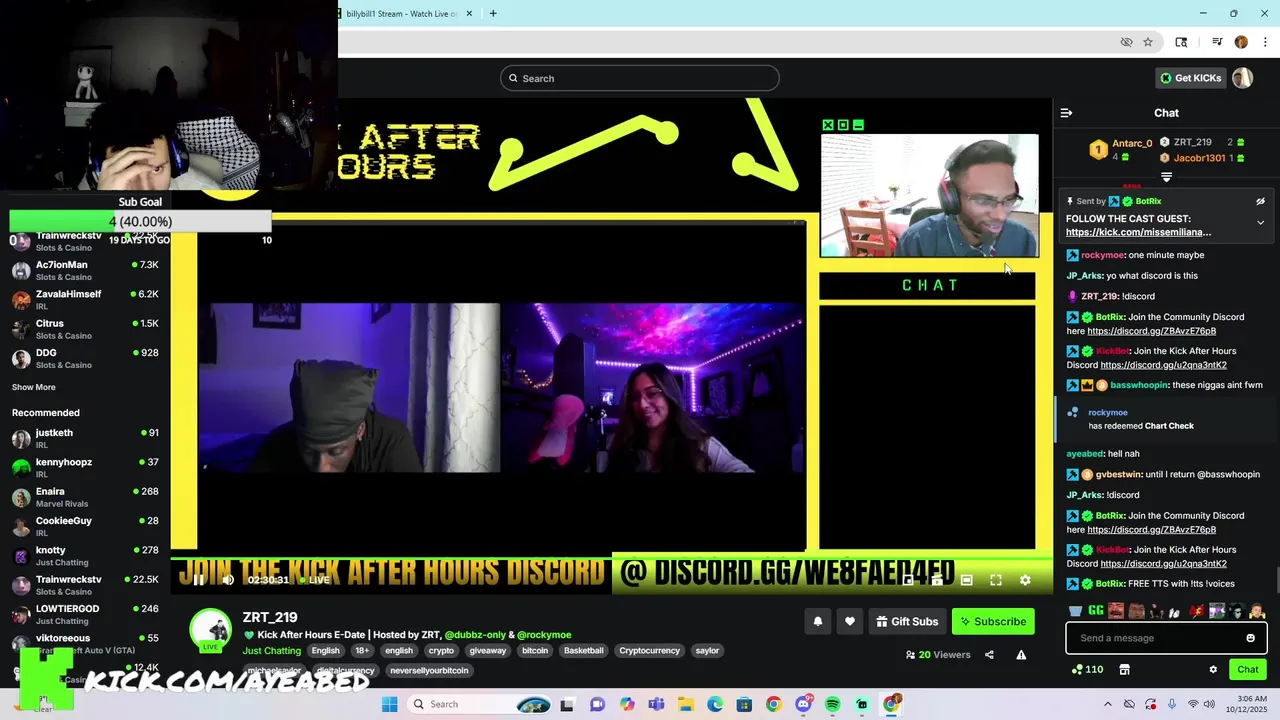
Task: Select the Basketball stream tag
Action: (584, 651)
